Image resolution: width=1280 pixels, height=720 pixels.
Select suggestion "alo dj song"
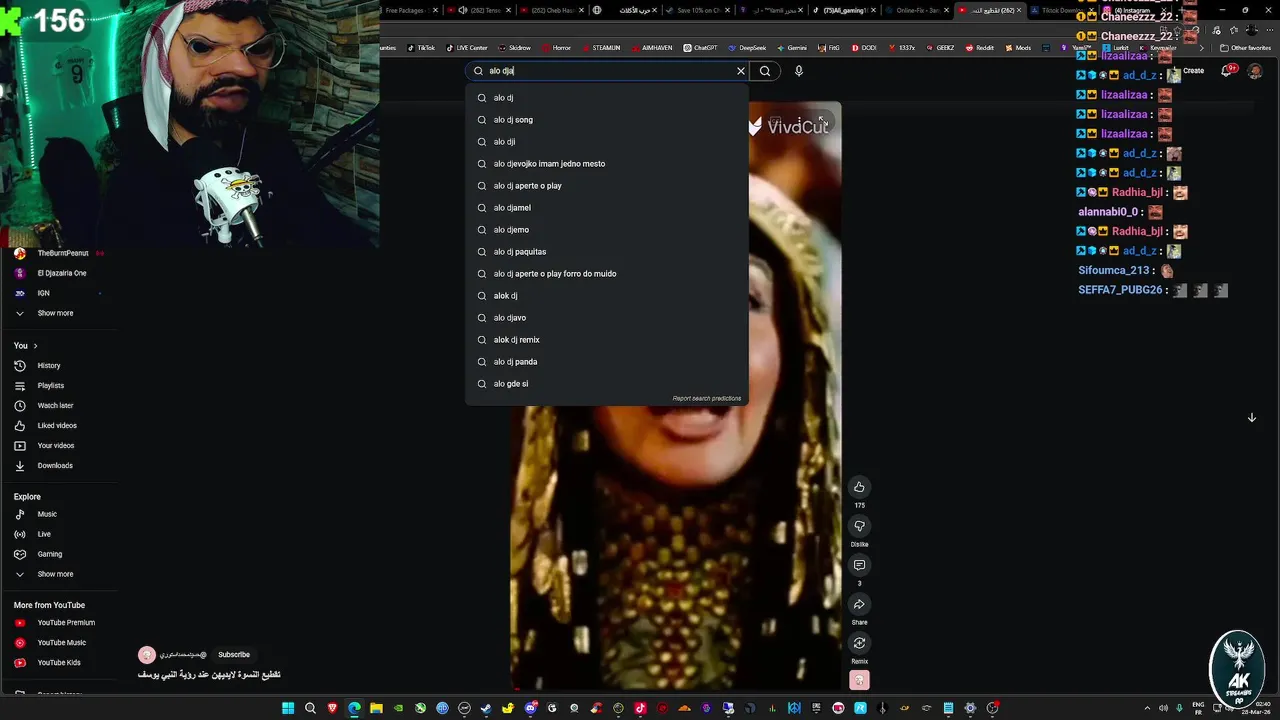click(x=607, y=120)
